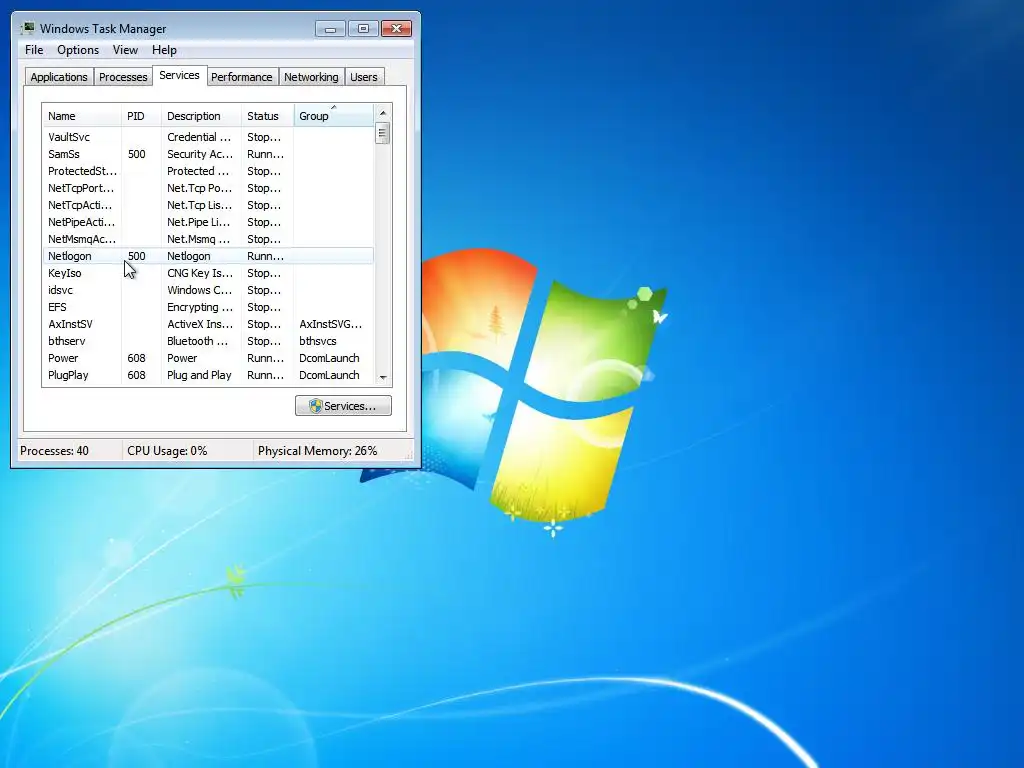Select the VaultSvc service row
1024x768 pixels.
(x=208, y=137)
